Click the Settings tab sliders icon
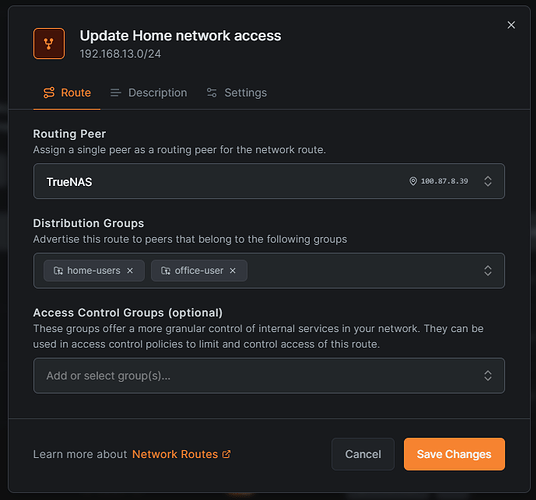The width and height of the screenshot is (536, 500). point(212,93)
